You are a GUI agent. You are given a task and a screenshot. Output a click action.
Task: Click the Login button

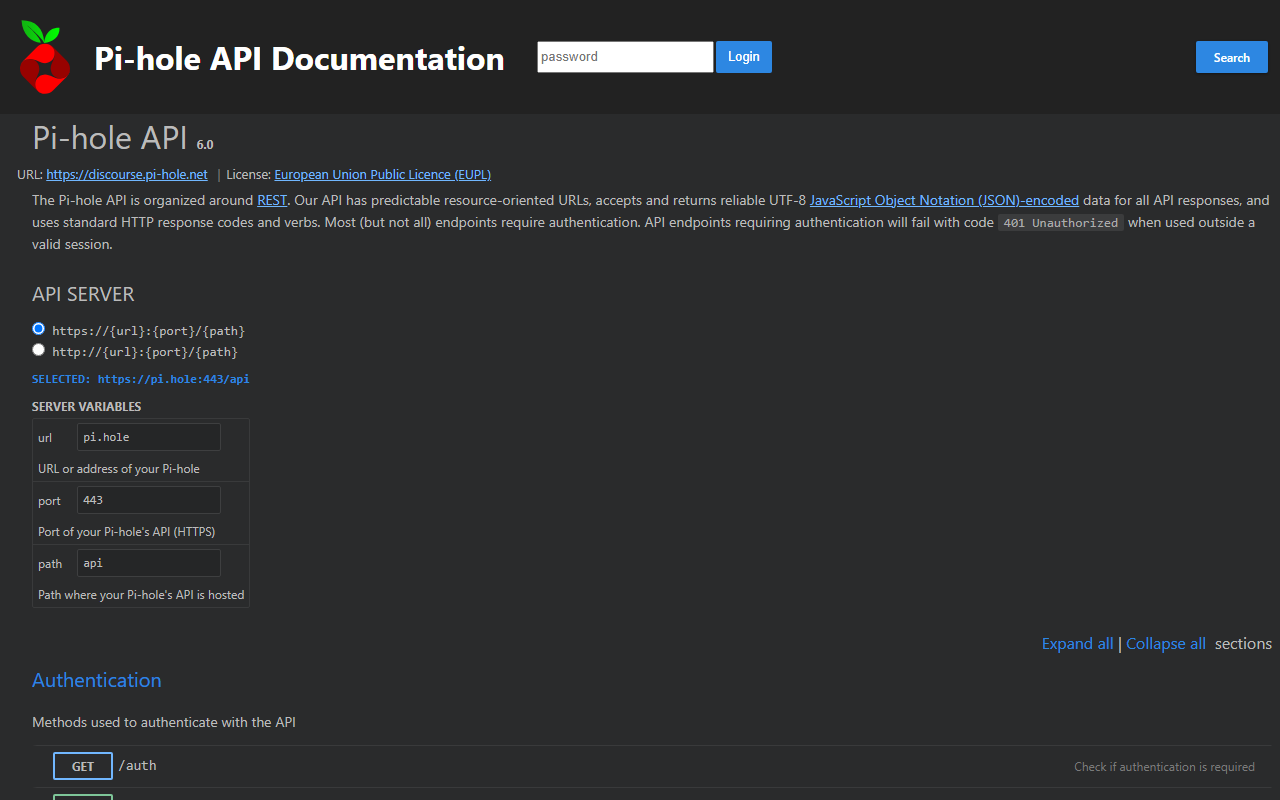[x=743, y=57]
